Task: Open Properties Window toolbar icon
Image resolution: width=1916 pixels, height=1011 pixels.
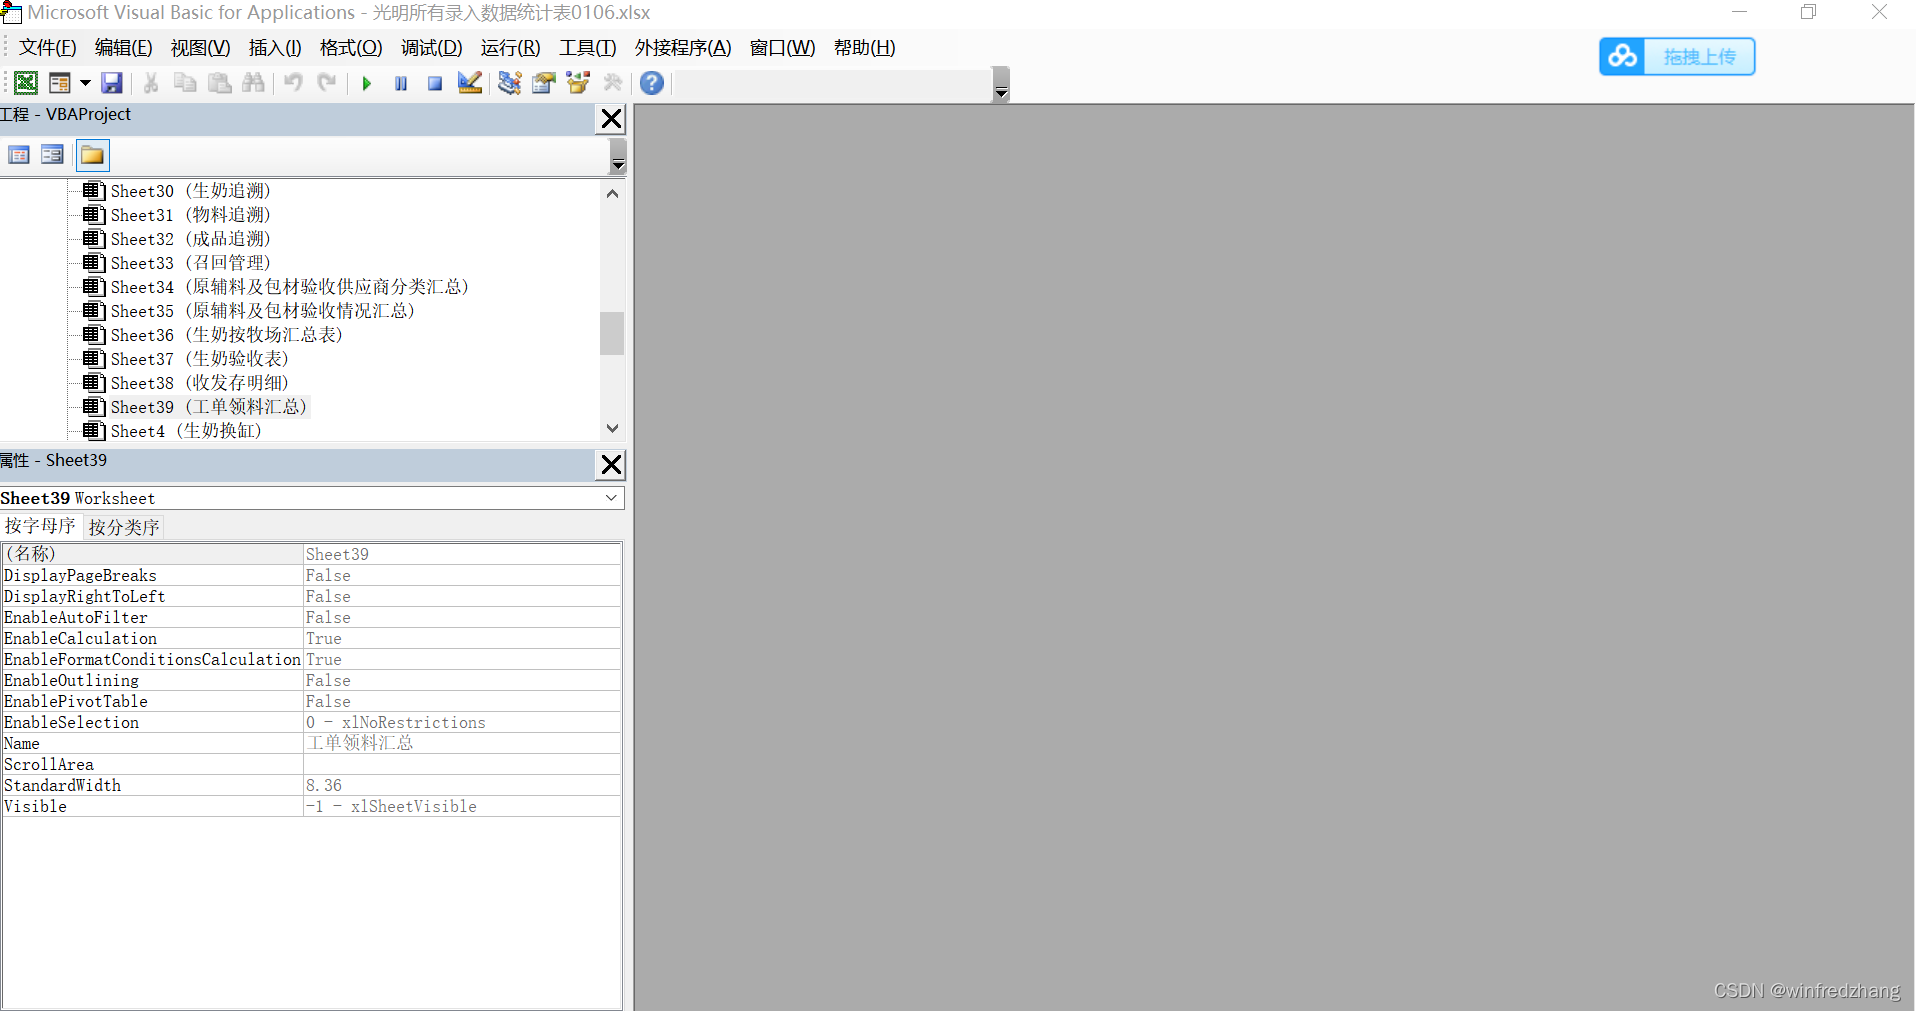Action: (x=544, y=83)
